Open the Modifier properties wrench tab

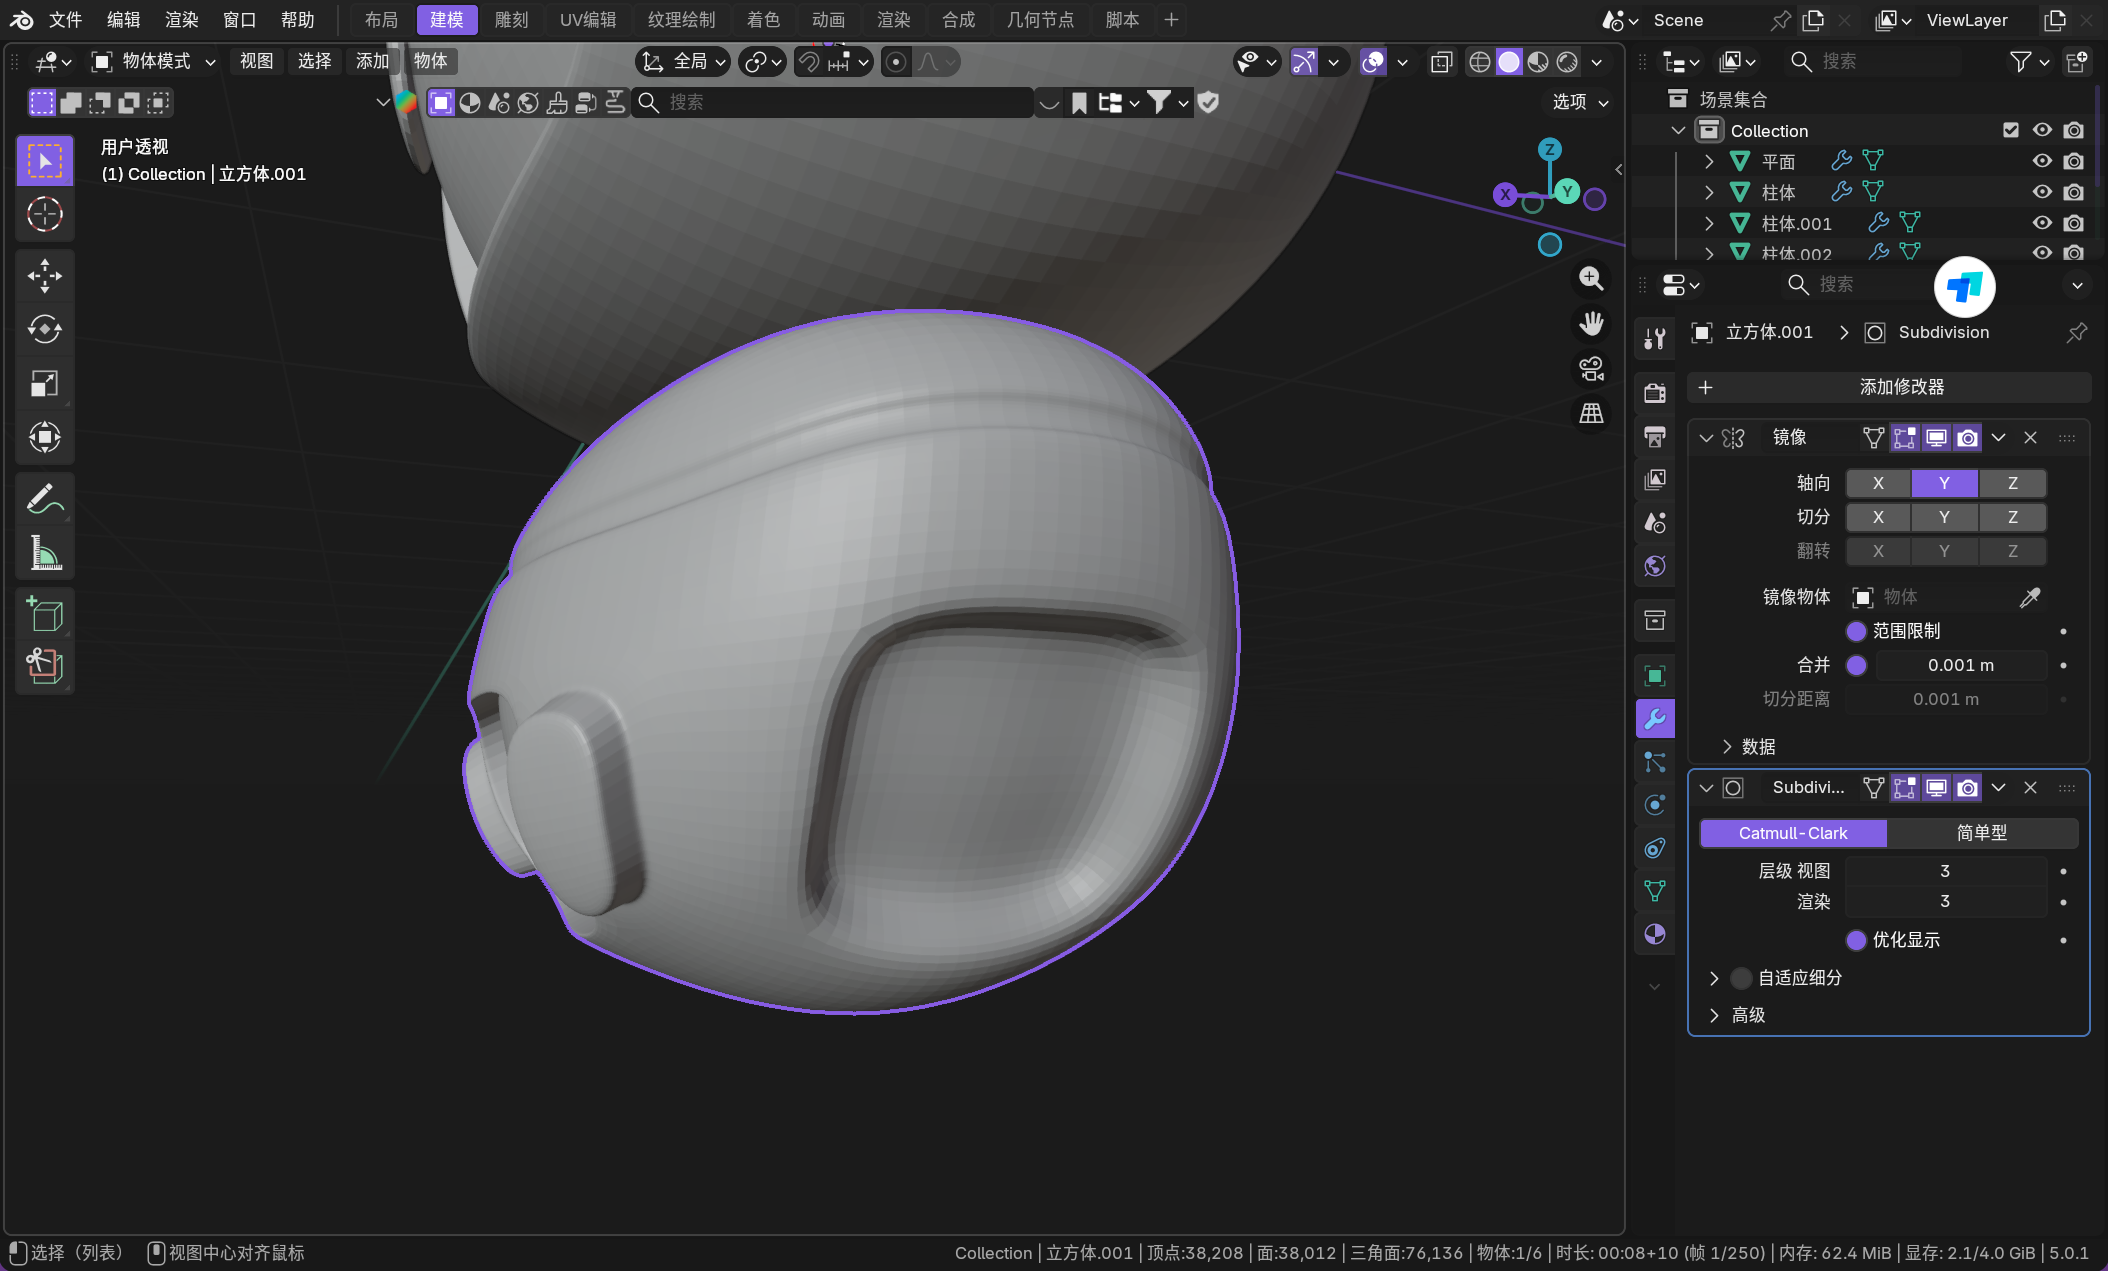pyautogui.click(x=1655, y=719)
